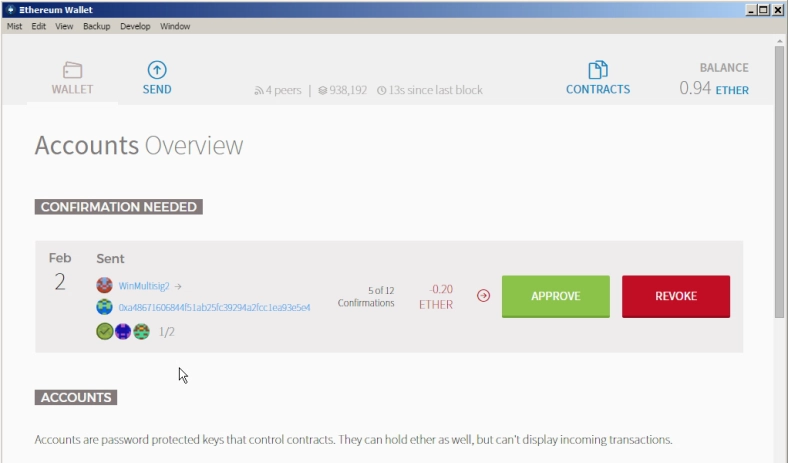Open the 0xa48671606844 recipient address link
Viewport: 788px width, 463px height.
[x=215, y=307]
